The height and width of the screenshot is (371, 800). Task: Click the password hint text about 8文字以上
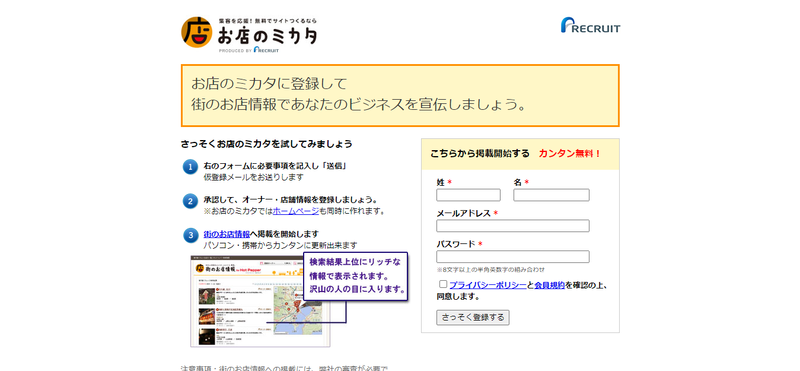click(490, 269)
